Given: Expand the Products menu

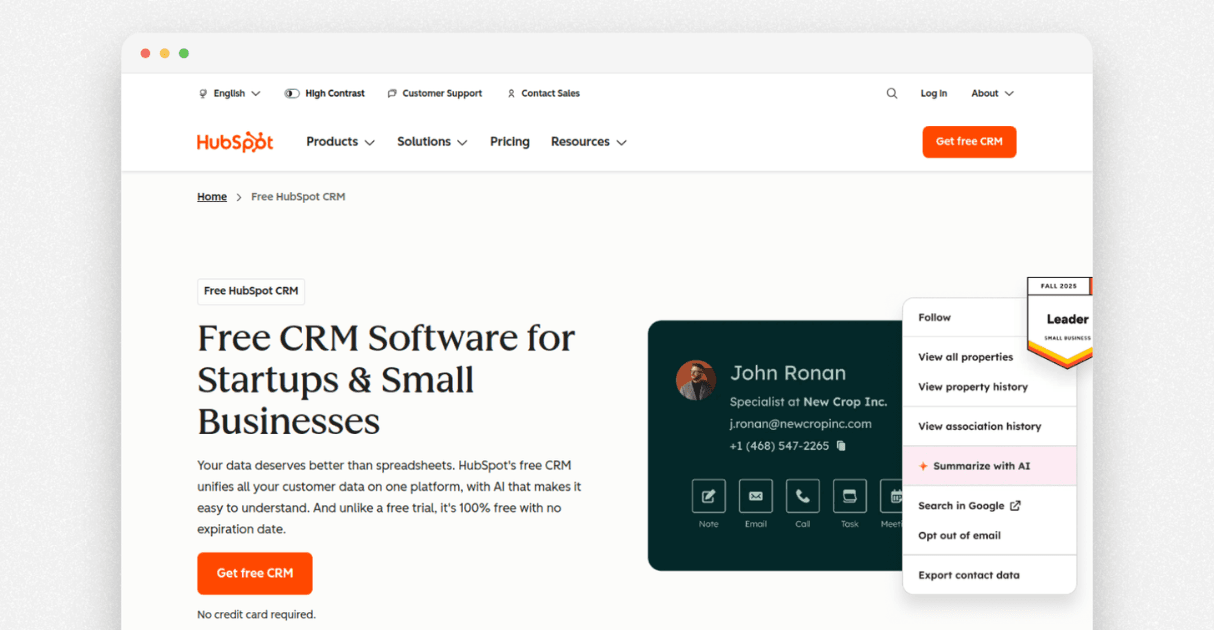Looking at the screenshot, I should (340, 142).
